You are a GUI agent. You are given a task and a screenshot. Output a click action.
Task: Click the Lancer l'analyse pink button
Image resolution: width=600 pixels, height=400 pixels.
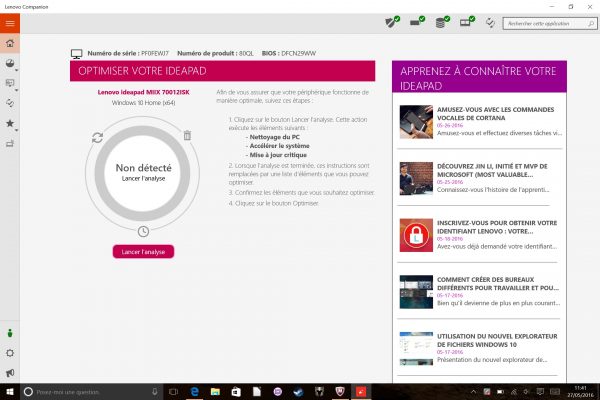pos(143,251)
